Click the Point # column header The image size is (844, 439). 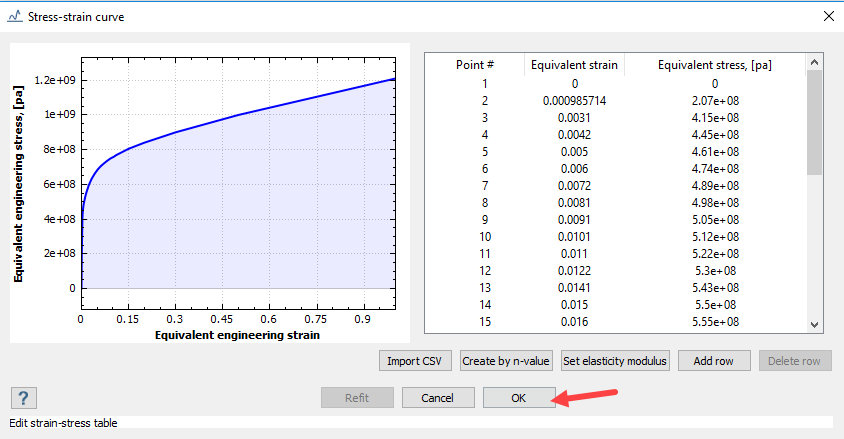click(475, 65)
